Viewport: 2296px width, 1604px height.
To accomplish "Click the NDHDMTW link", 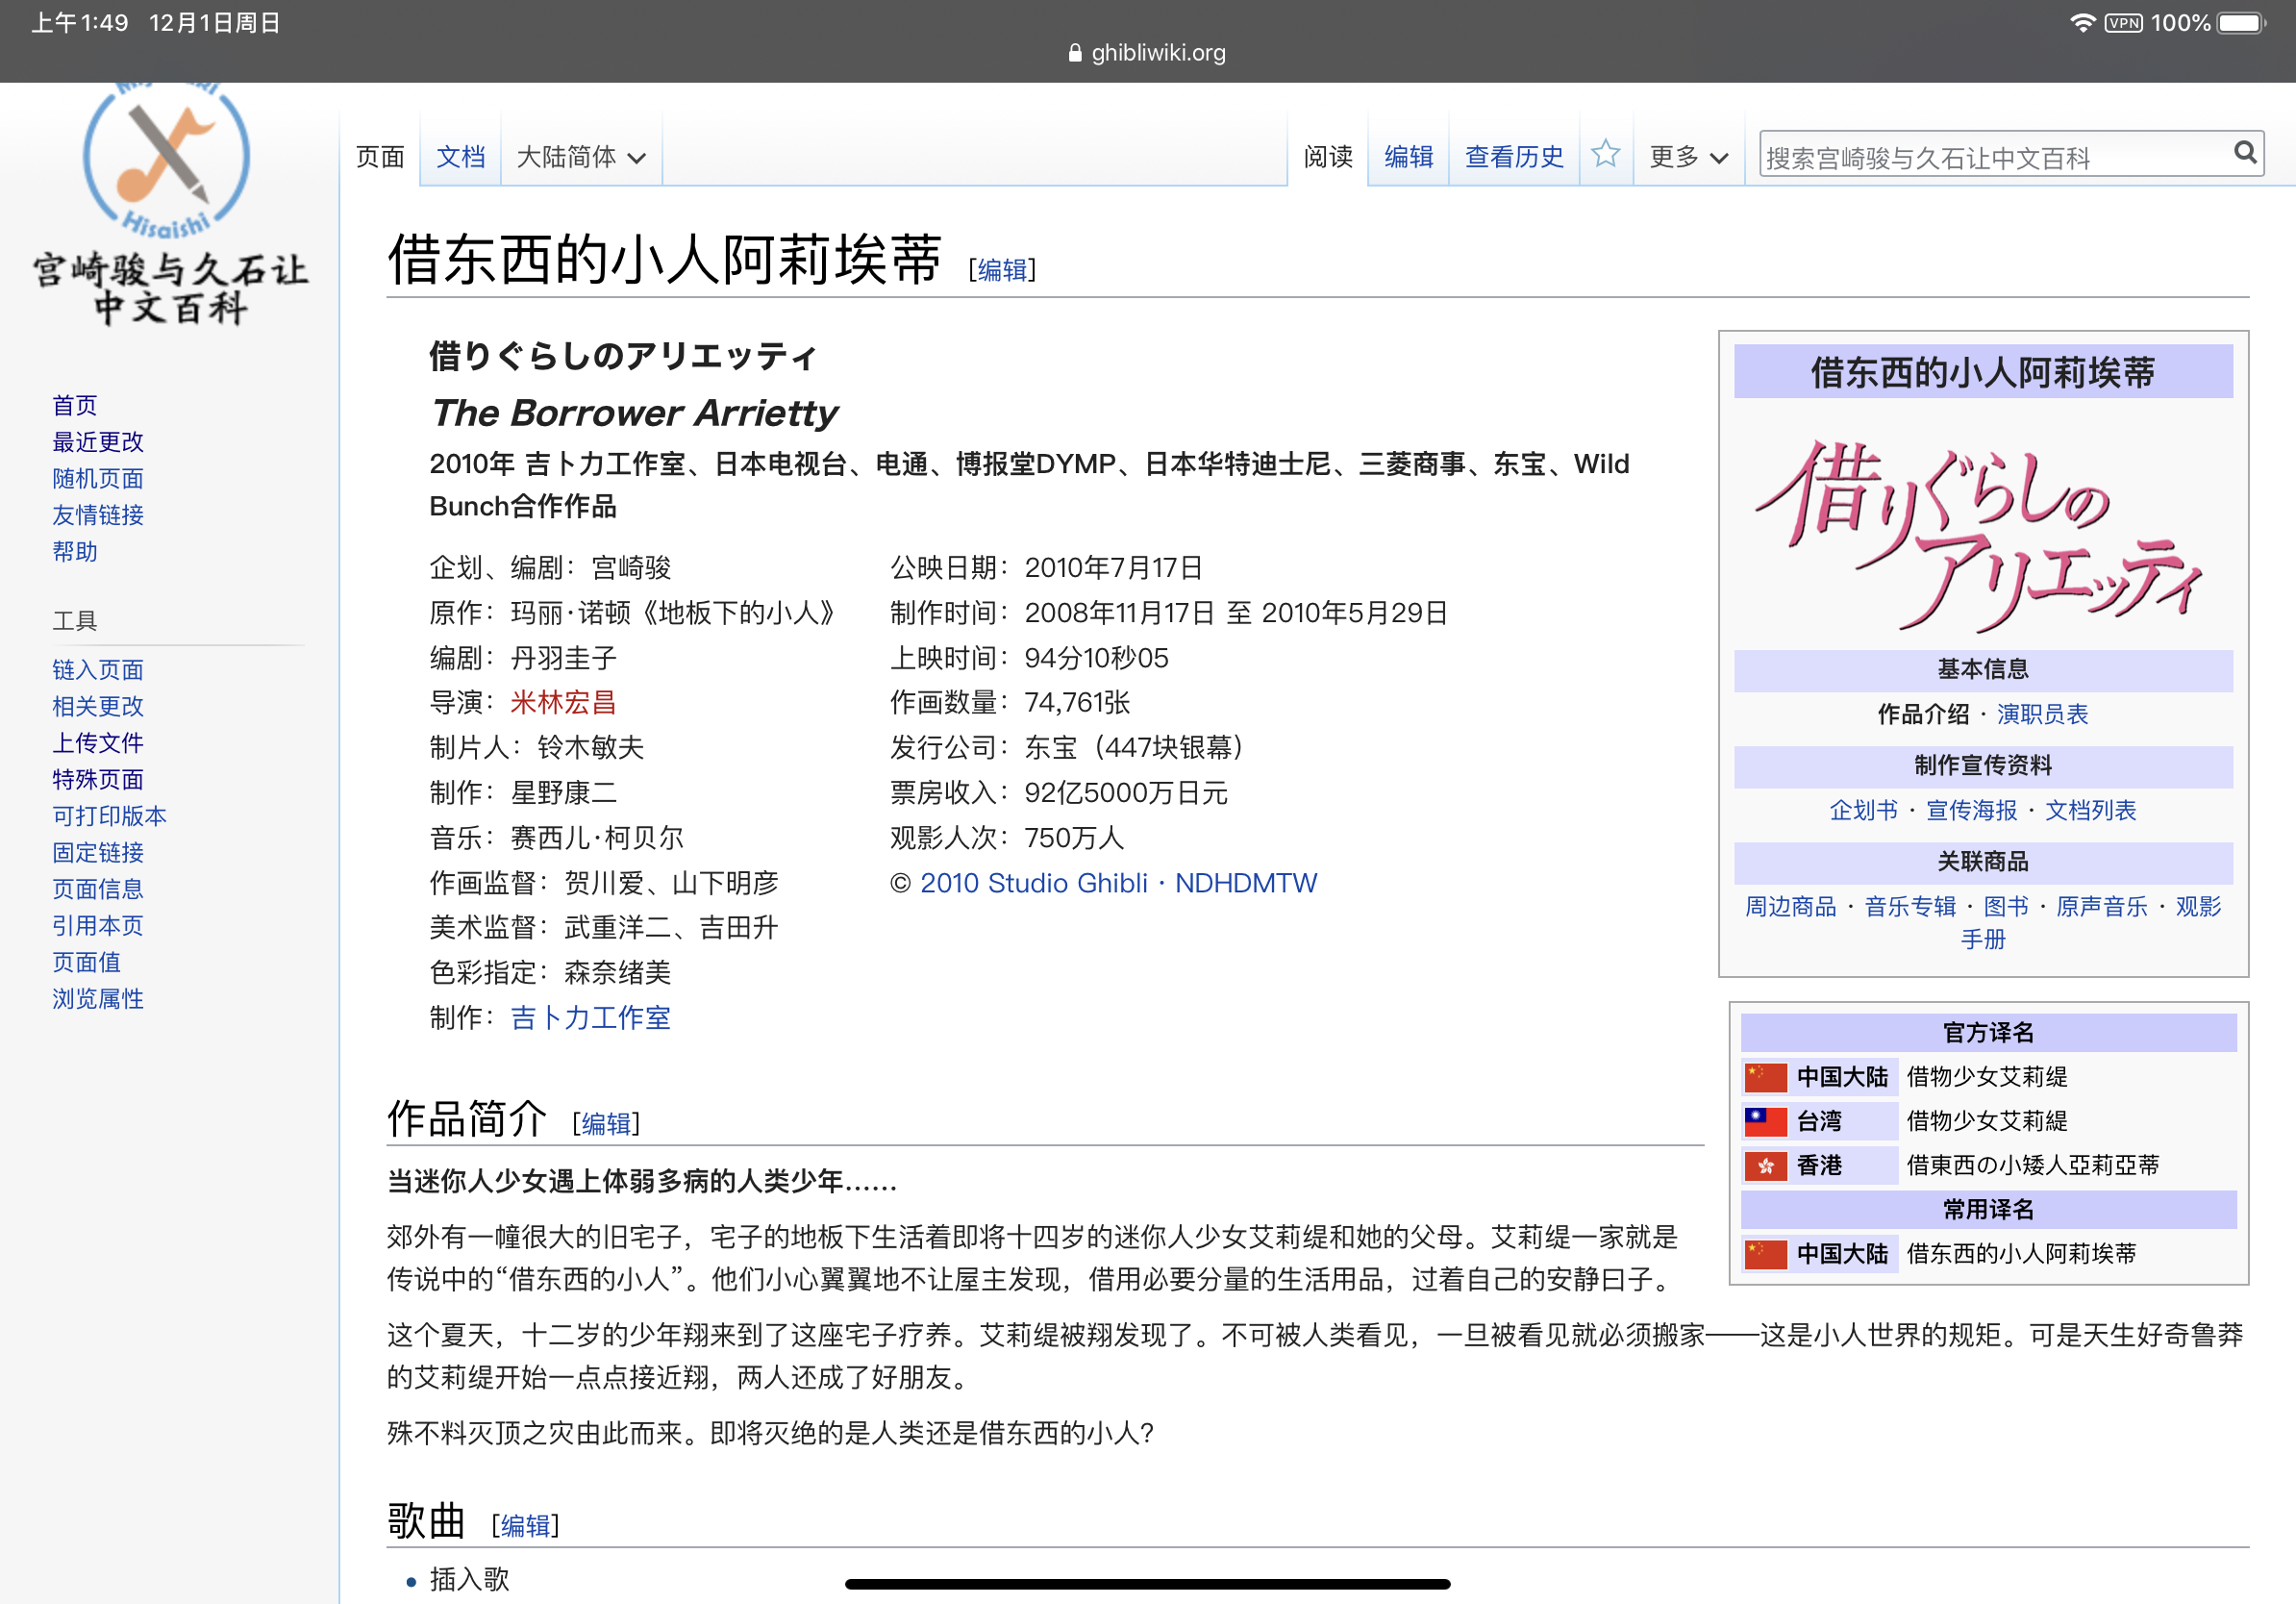I will (1246, 883).
